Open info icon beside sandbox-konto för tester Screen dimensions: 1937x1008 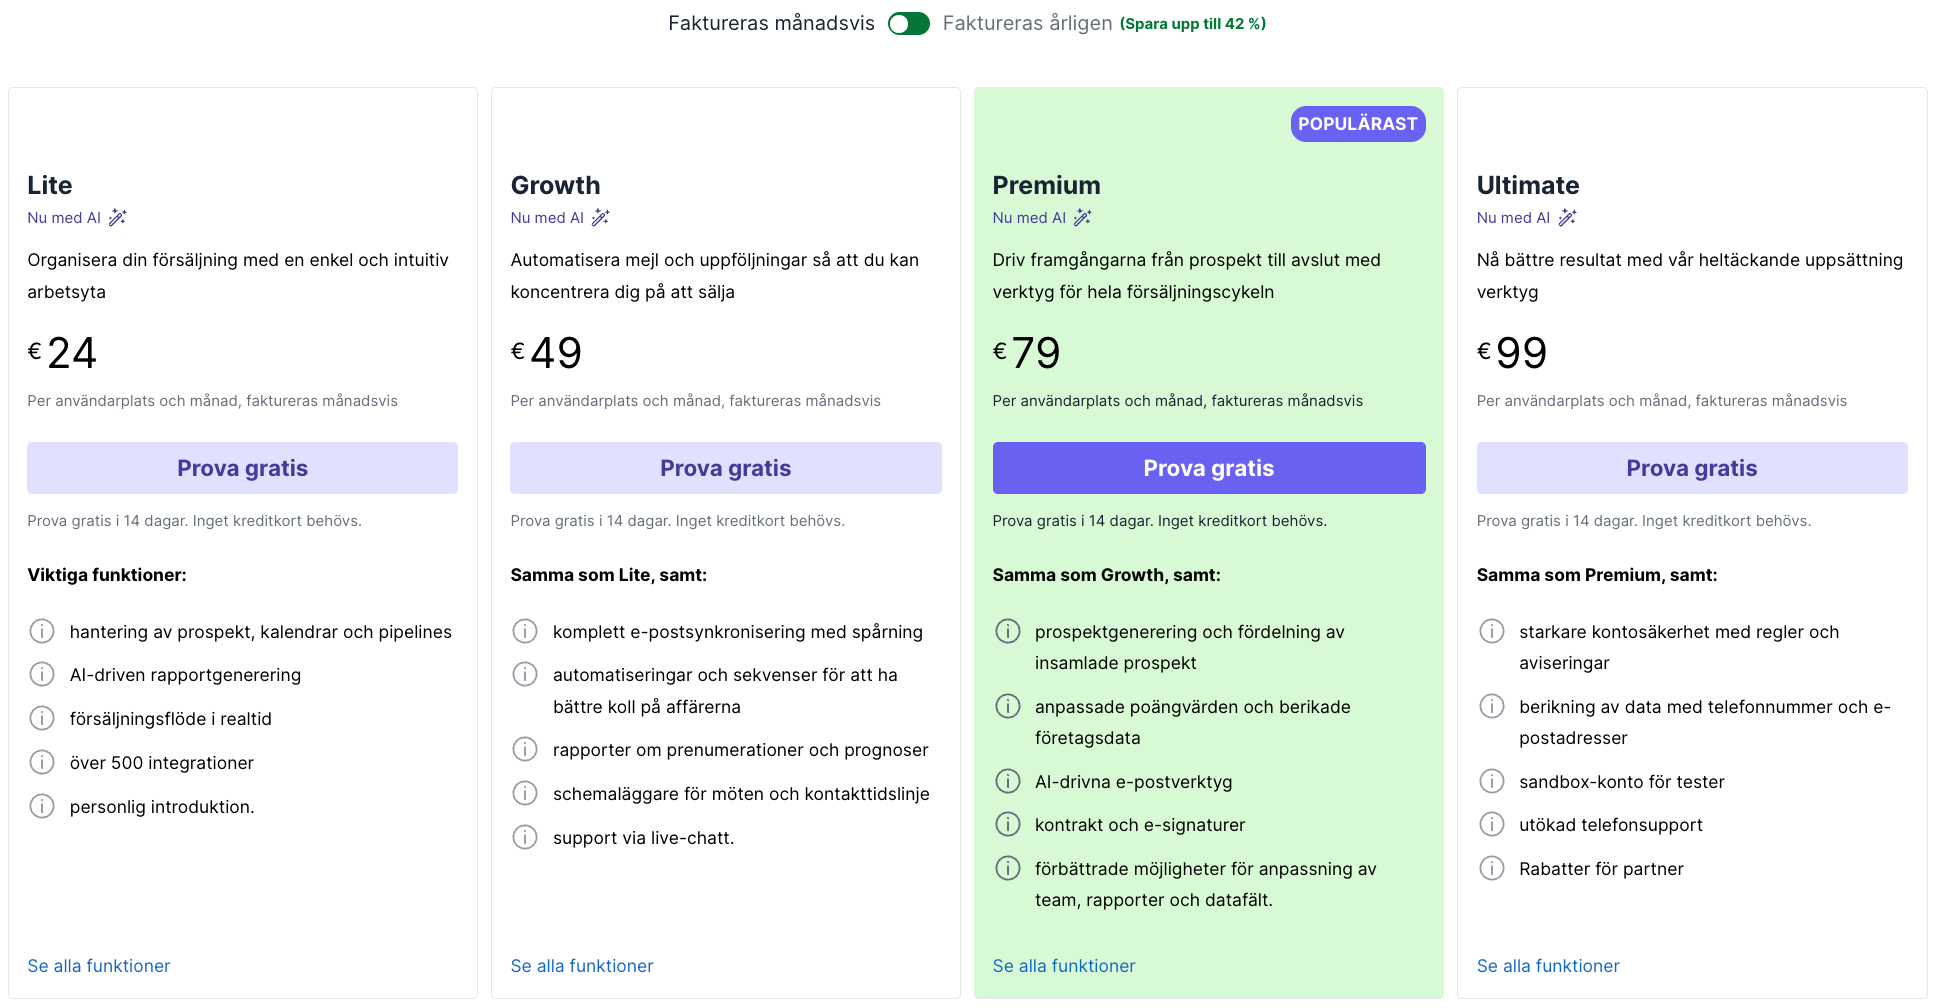1492,782
